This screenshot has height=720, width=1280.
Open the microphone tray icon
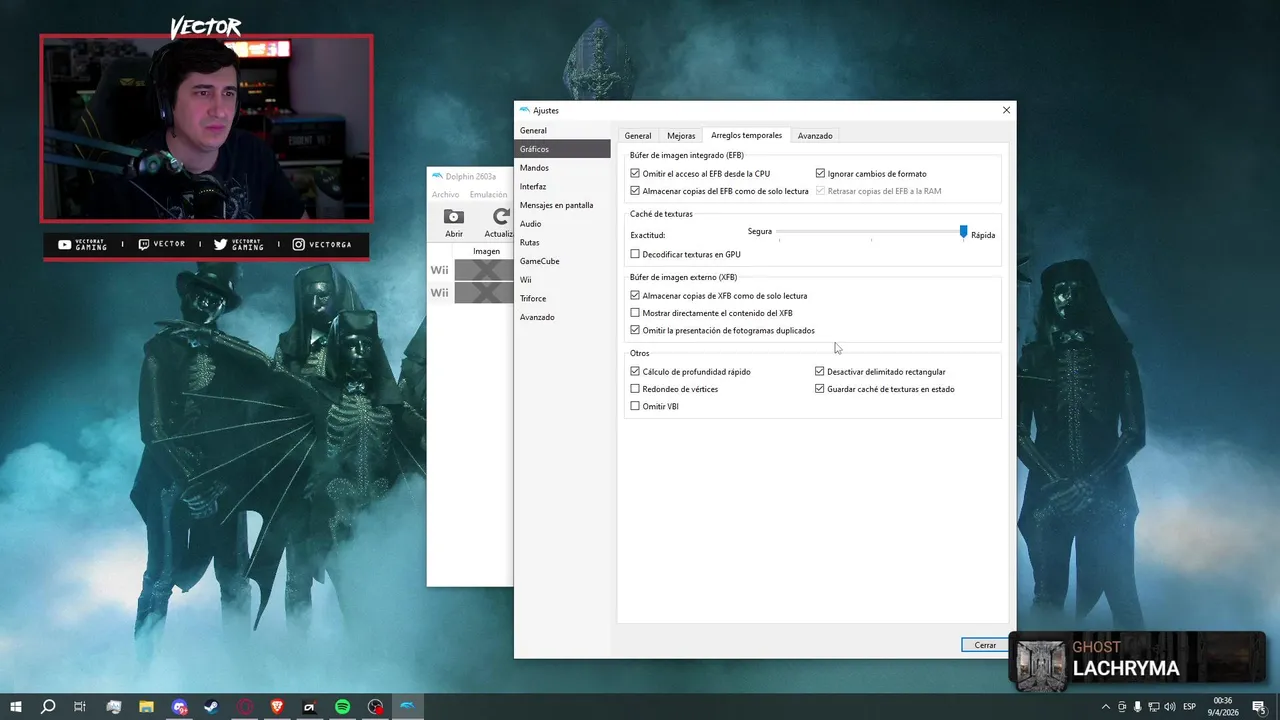[x=1137, y=707]
